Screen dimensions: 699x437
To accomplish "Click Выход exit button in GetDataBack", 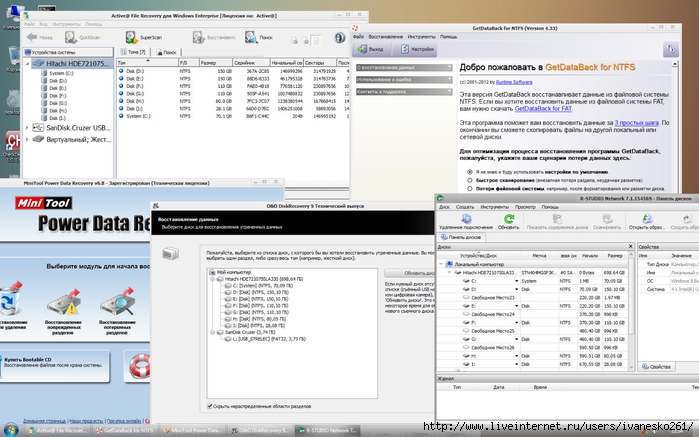I will (x=370, y=49).
